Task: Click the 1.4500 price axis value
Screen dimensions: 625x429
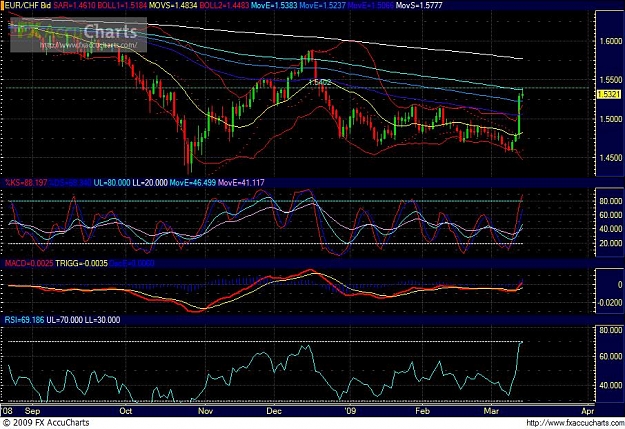Action: click(x=610, y=157)
